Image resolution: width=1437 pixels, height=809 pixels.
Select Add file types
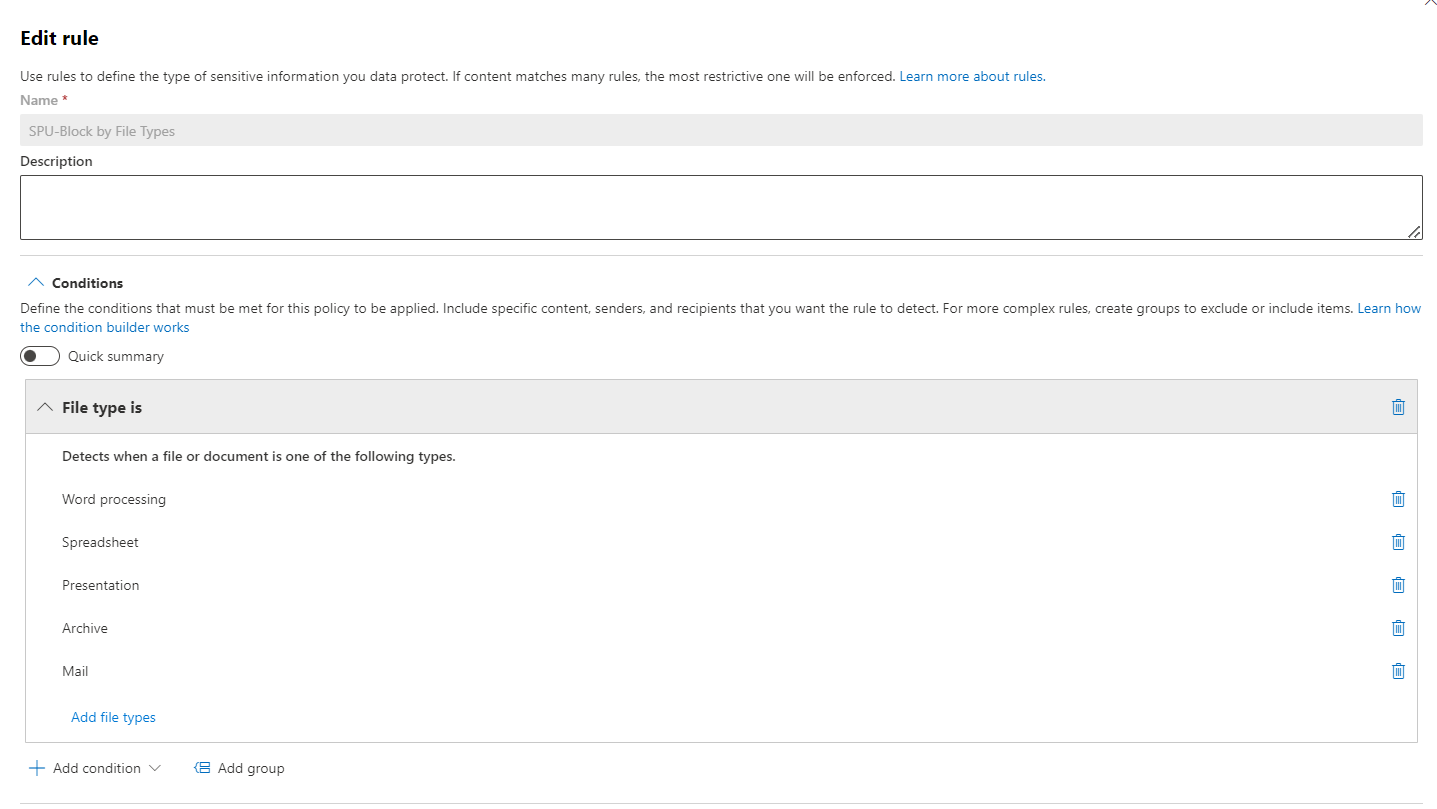113,716
